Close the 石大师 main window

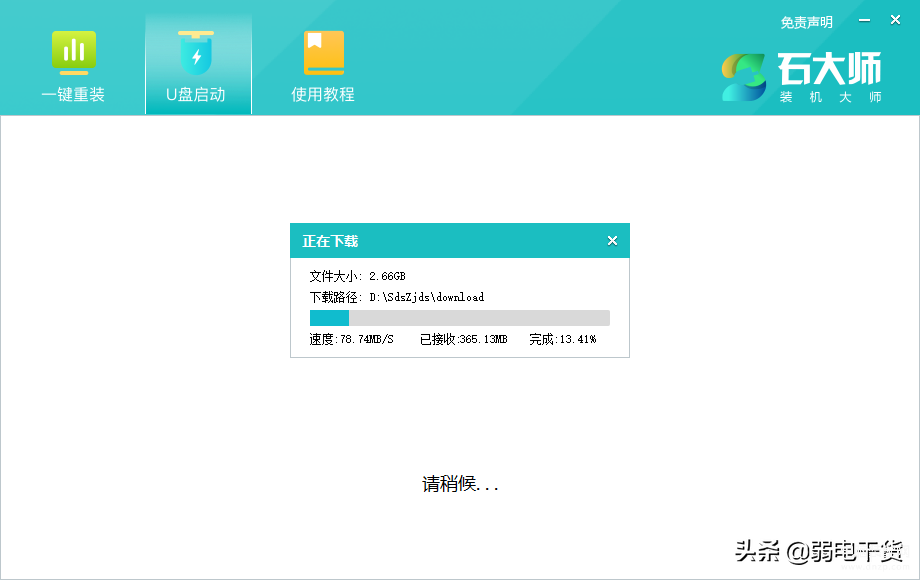coord(893,20)
